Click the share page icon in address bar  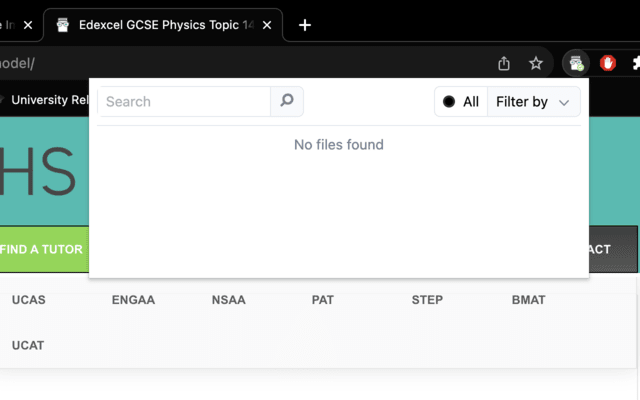[x=504, y=63]
